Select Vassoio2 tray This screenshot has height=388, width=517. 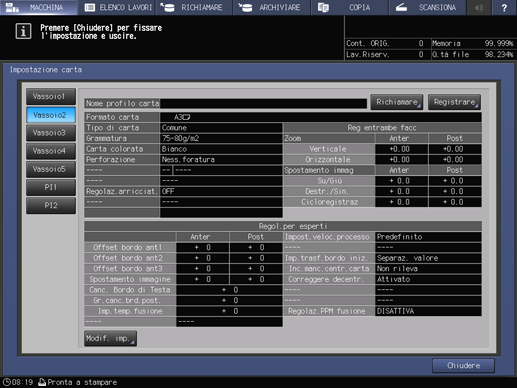pos(51,115)
